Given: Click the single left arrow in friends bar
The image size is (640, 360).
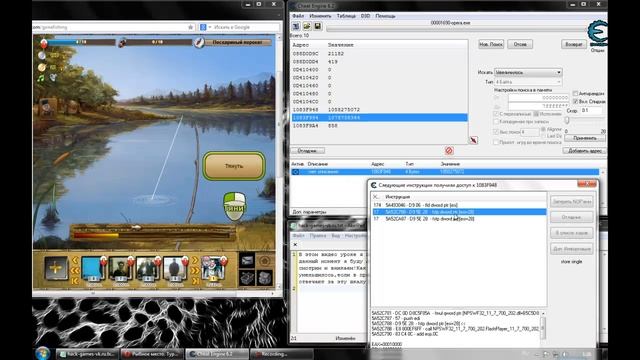Looking at the screenshot, I should [x=75, y=260].
